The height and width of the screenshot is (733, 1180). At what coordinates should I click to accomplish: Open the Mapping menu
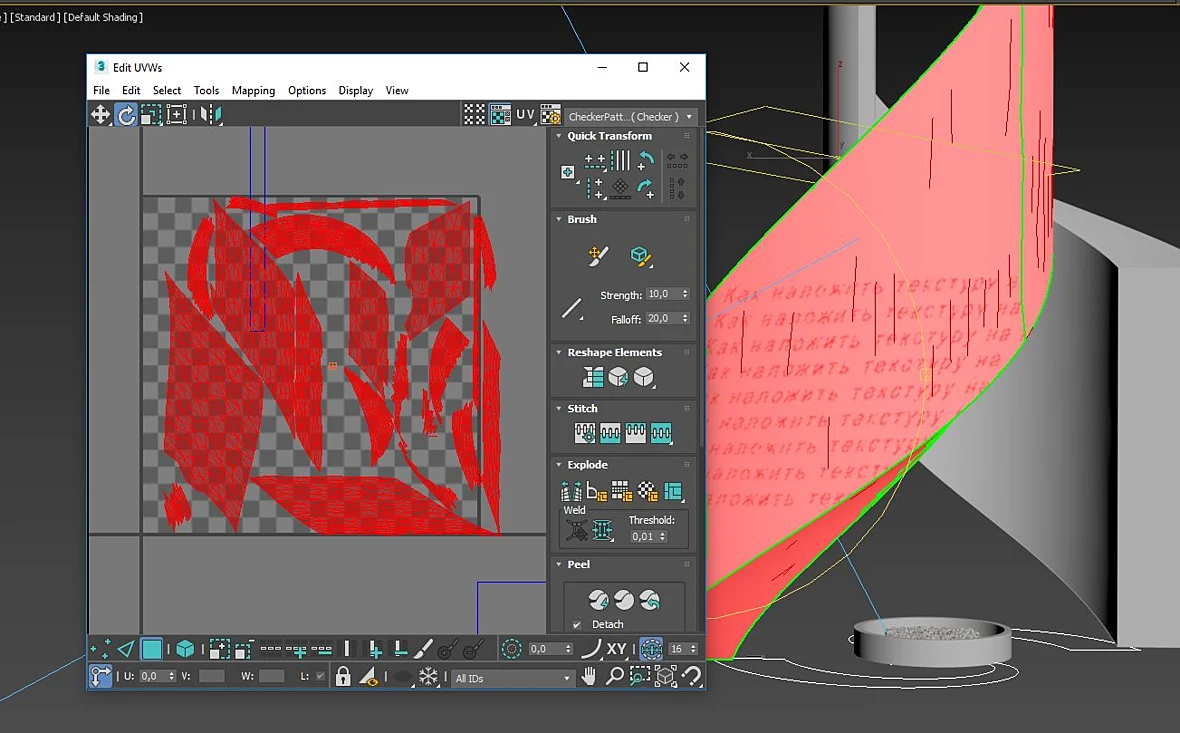pos(253,90)
